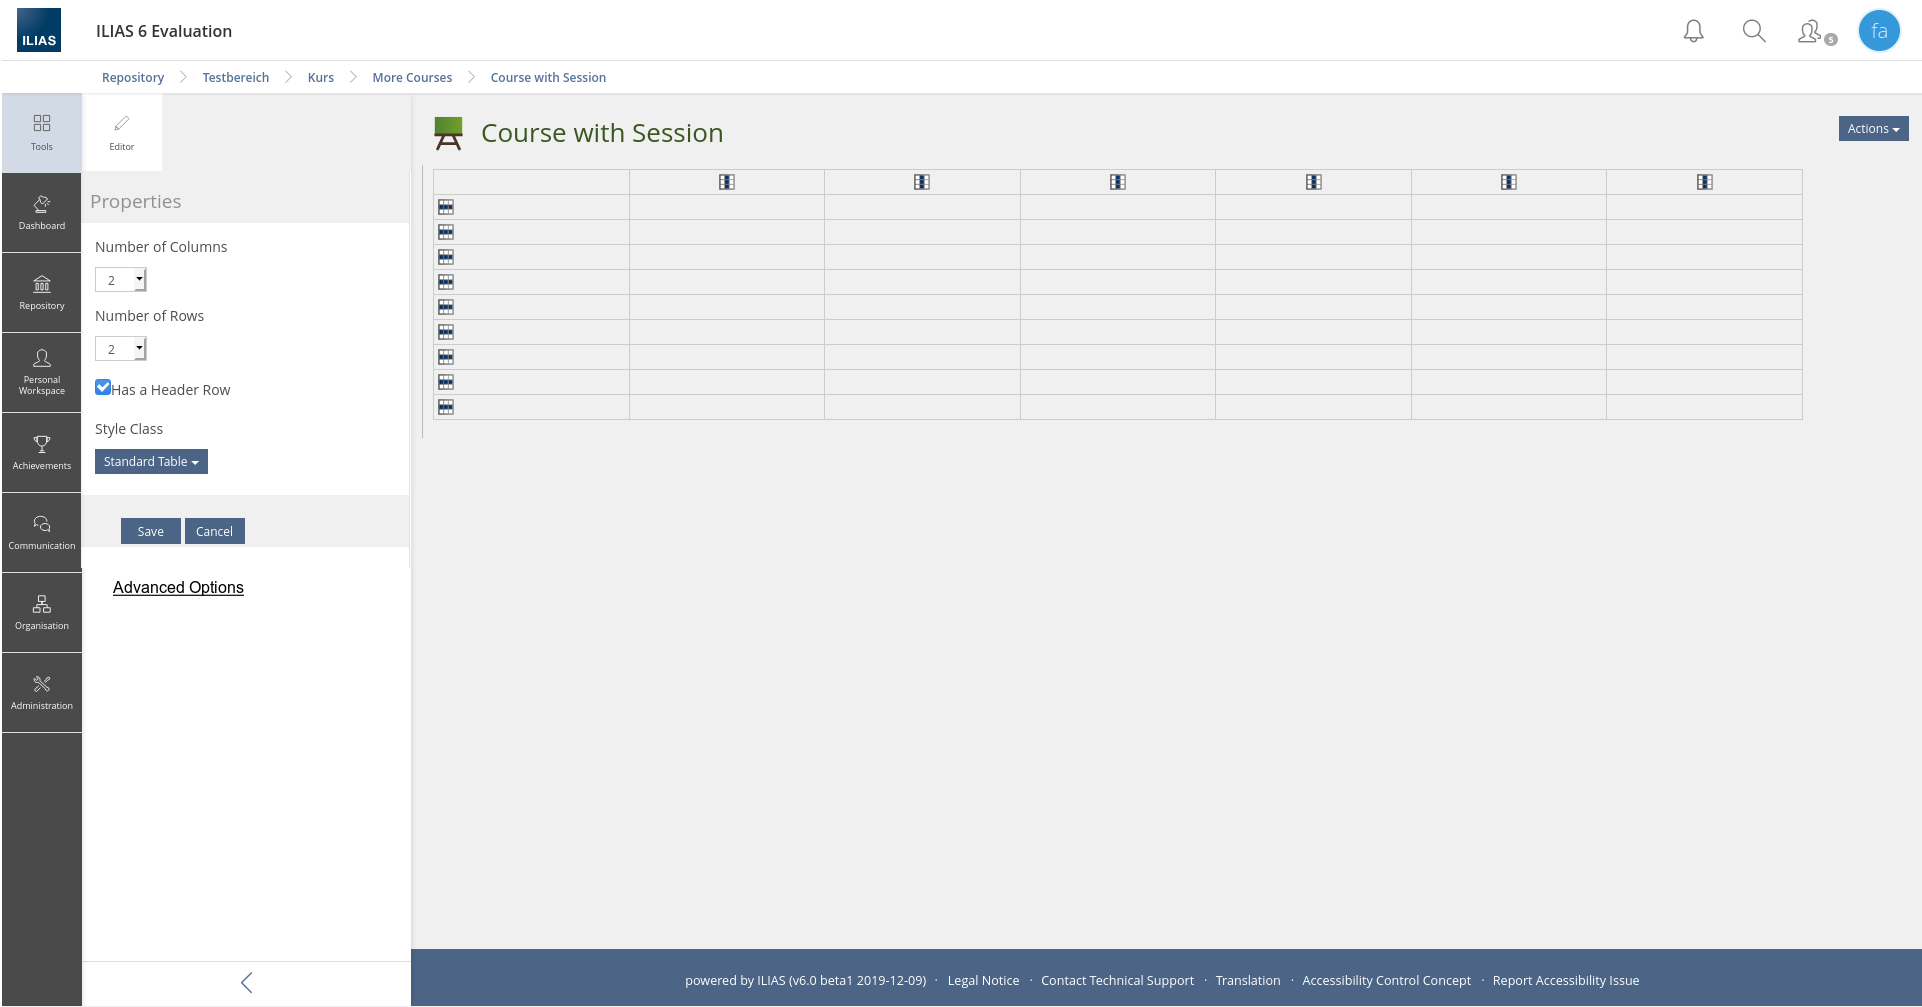Open Communication in the sidebar
1922x1007 pixels.
coord(42,533)
